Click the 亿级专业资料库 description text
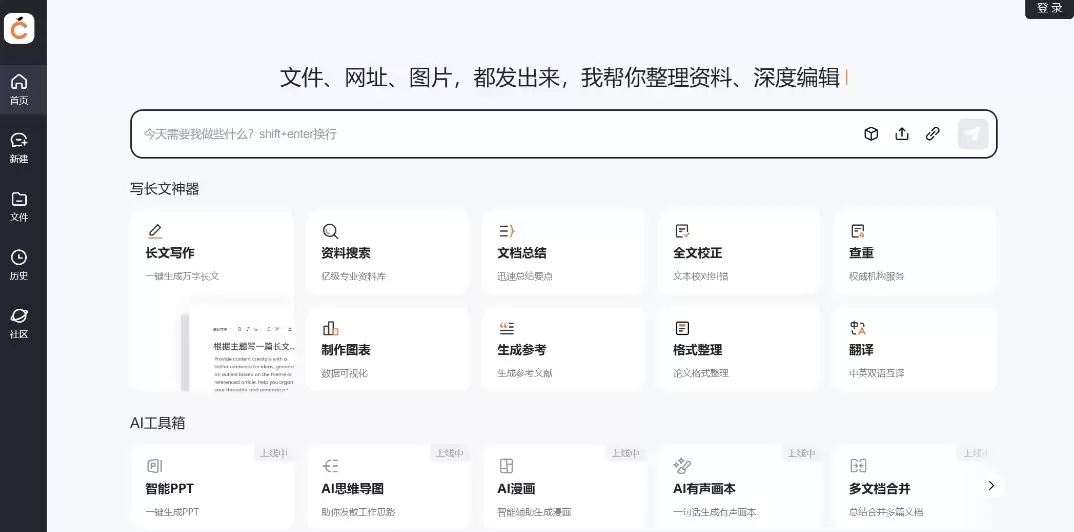The height and width of the screenshot is (532, 1074). (353, 276)
